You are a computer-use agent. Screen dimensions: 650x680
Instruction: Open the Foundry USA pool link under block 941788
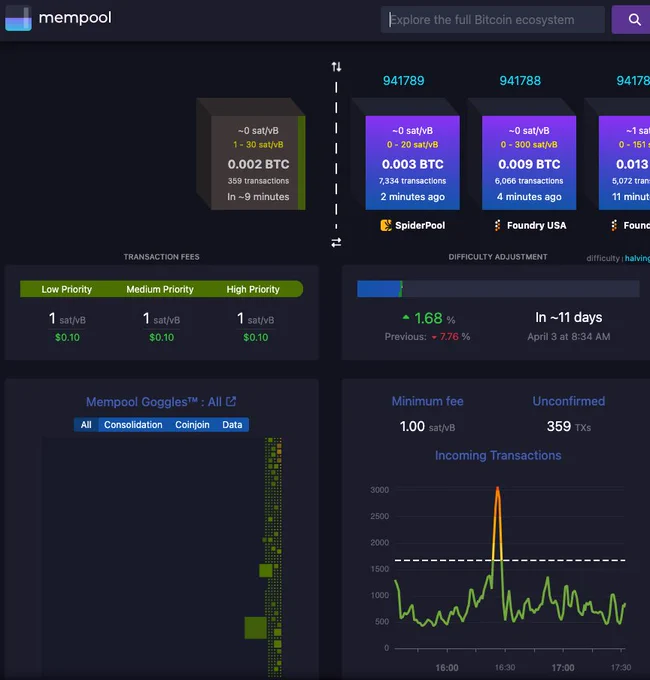click(x=536, y=226)
